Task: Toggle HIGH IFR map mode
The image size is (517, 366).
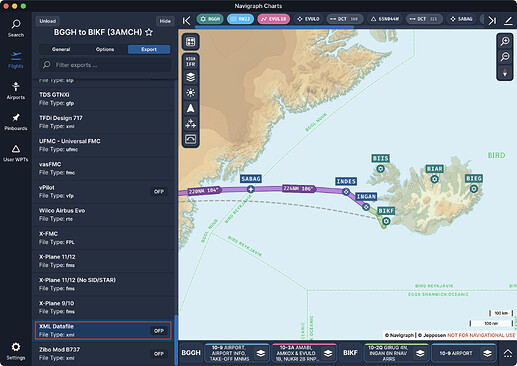Action: [191, 62]
